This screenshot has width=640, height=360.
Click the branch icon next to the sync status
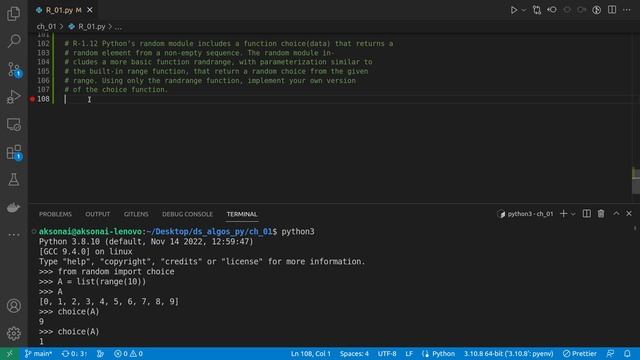click(x=100, y=353)
